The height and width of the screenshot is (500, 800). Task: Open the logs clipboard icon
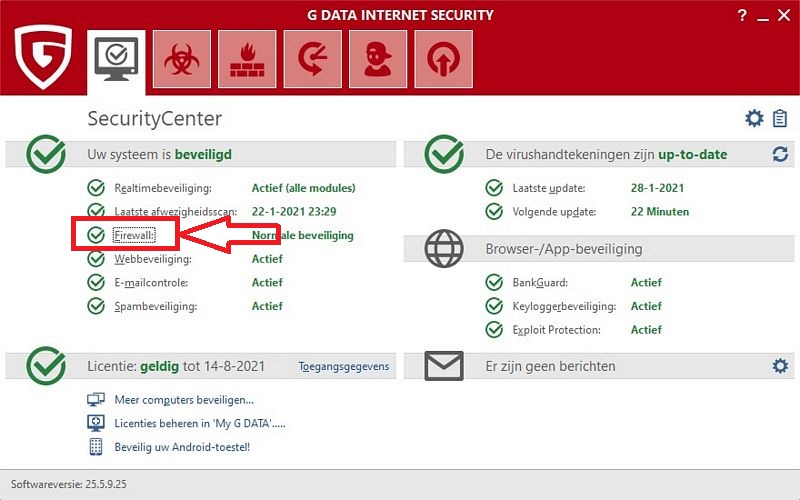tap(780, 118)
